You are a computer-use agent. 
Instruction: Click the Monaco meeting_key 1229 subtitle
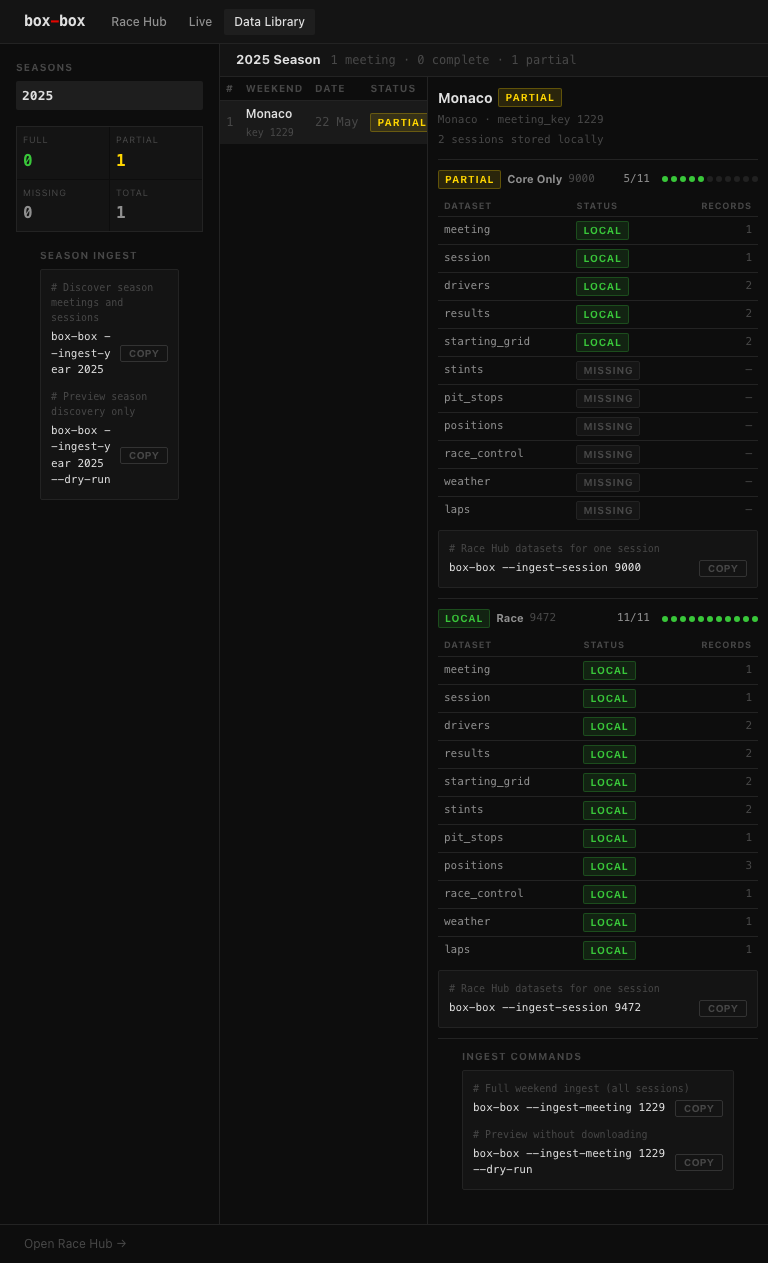(520, 119)
